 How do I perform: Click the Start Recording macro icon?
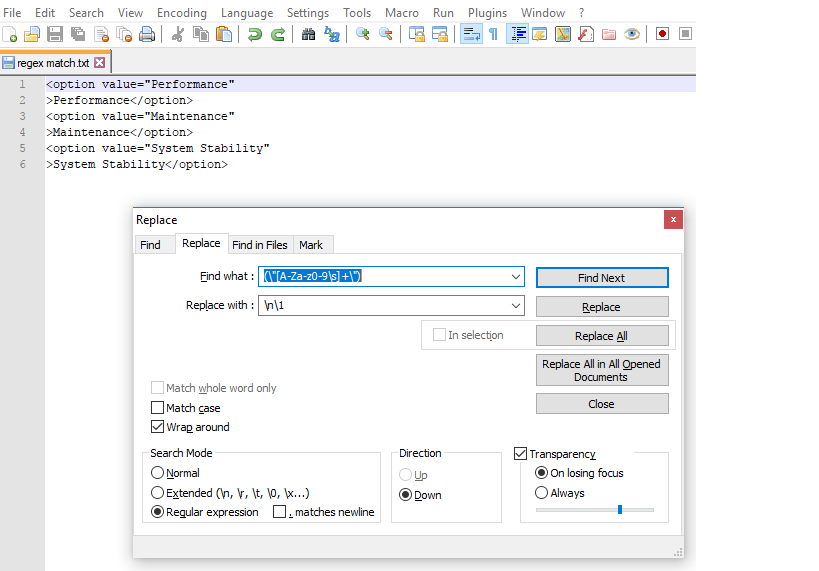point(662,34)
